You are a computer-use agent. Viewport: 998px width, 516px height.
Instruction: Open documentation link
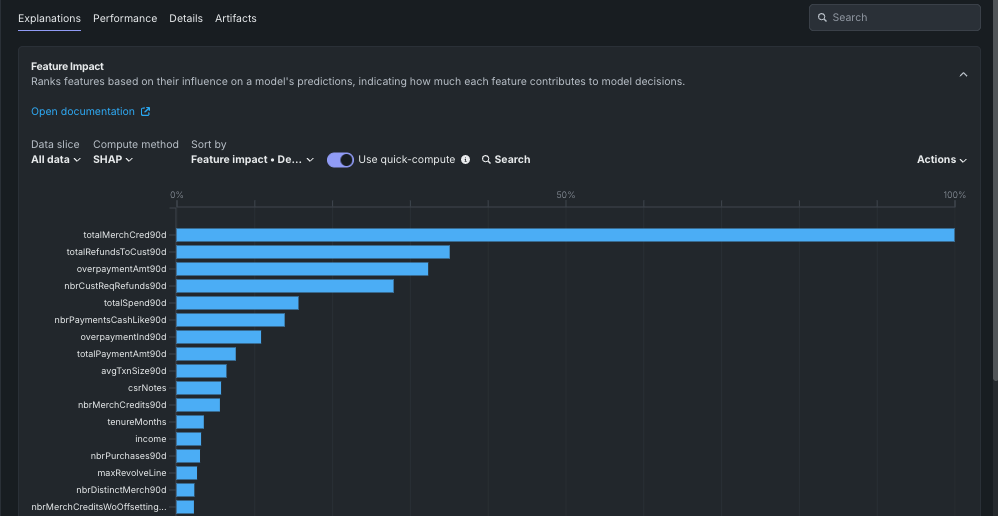pyautogui.click(x=82, y=112)
